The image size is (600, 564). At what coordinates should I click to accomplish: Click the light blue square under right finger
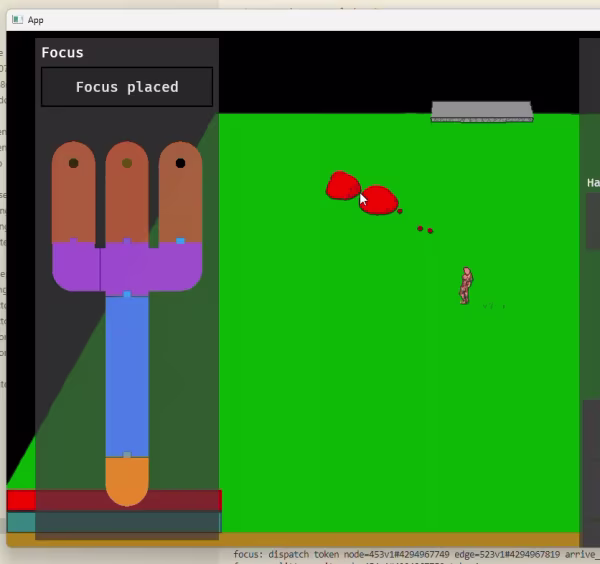coord(180,241)
